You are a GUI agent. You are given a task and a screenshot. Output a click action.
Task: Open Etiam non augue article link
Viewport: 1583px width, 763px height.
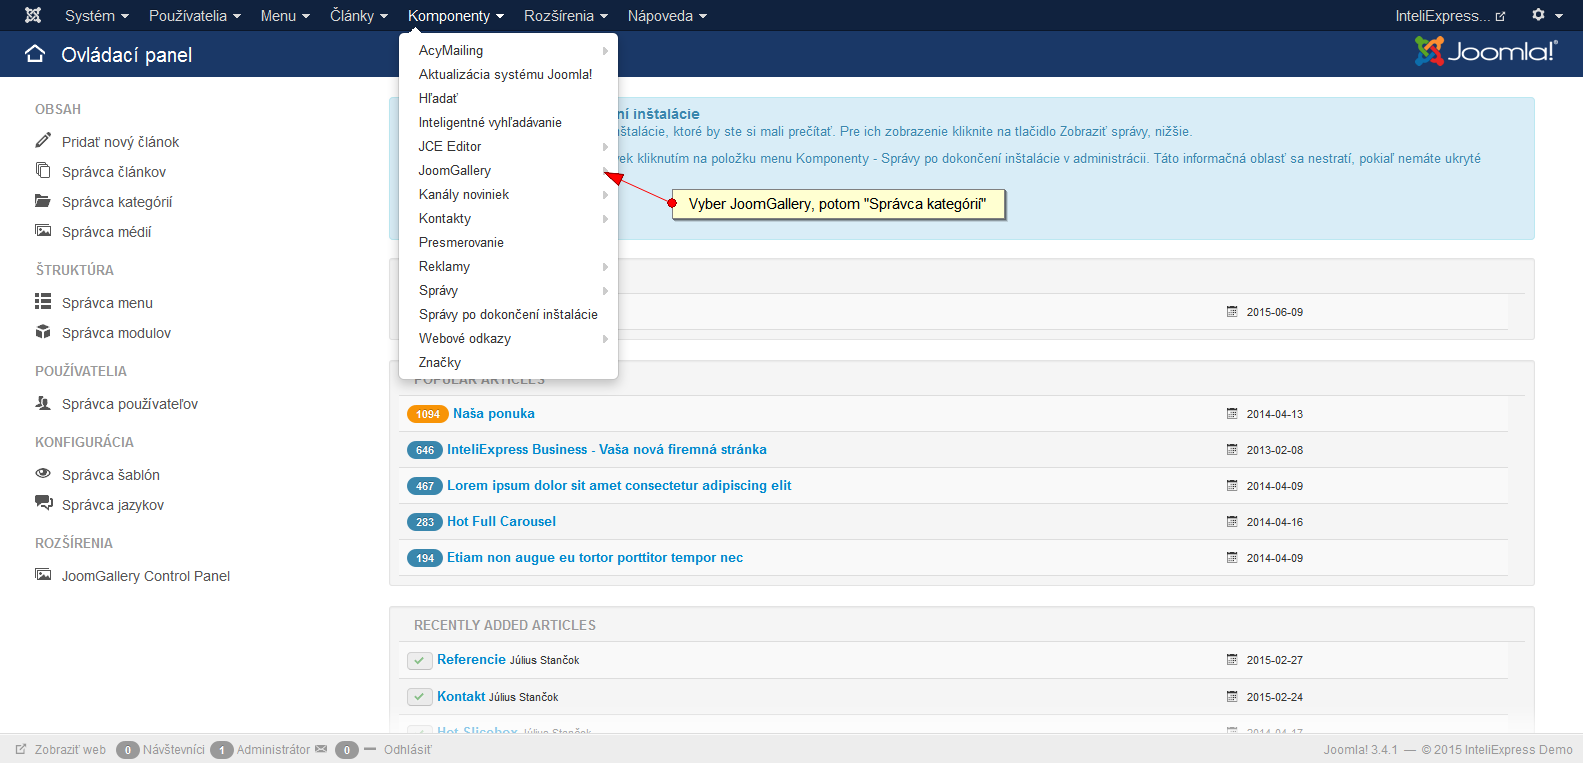[x=595, y=557]
